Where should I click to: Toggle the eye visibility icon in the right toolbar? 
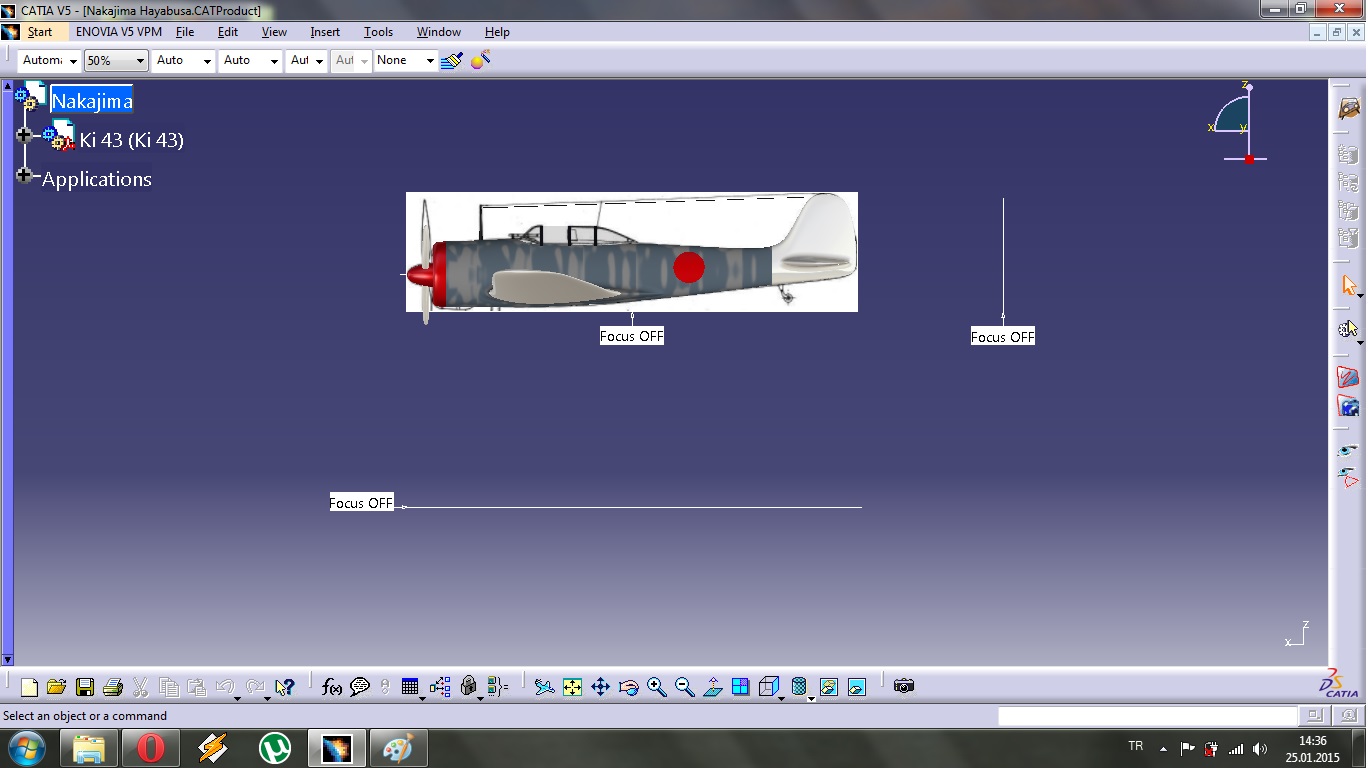(1349, 451)
